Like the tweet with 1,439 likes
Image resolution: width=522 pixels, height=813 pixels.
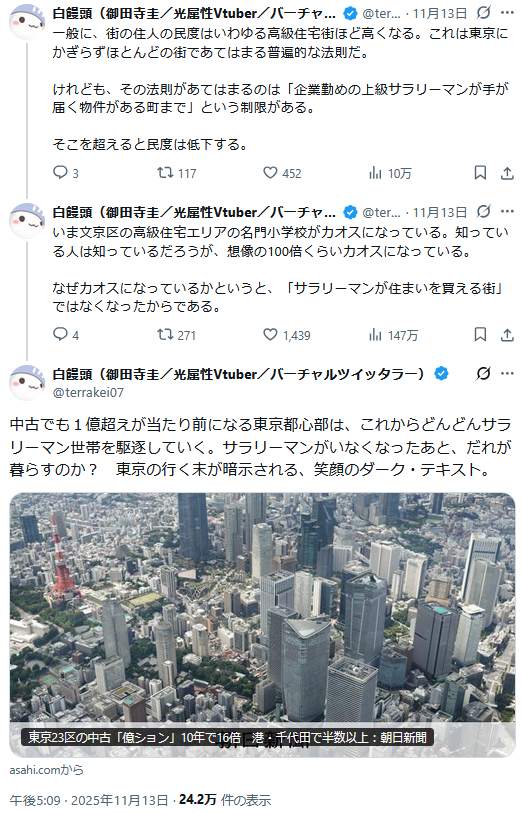[287, 334]
